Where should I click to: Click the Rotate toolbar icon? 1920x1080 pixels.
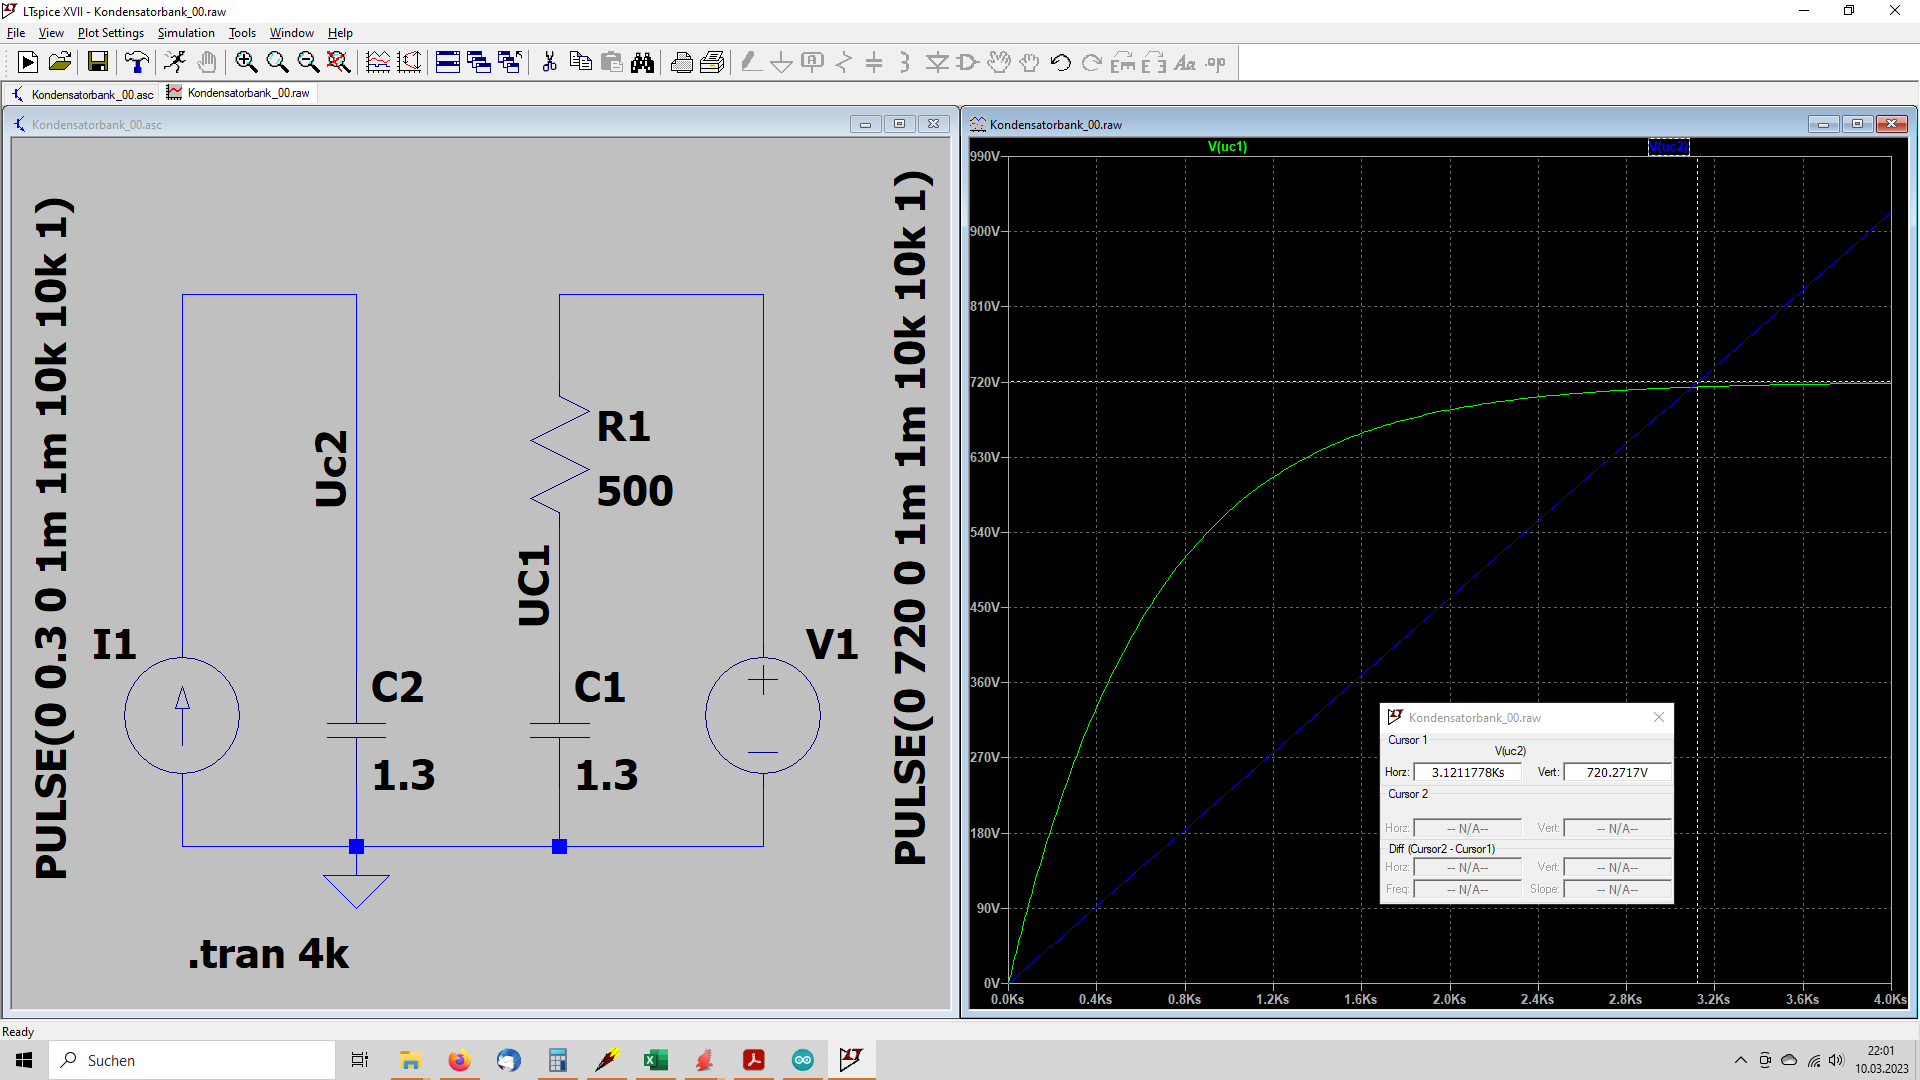[1122, 62]
